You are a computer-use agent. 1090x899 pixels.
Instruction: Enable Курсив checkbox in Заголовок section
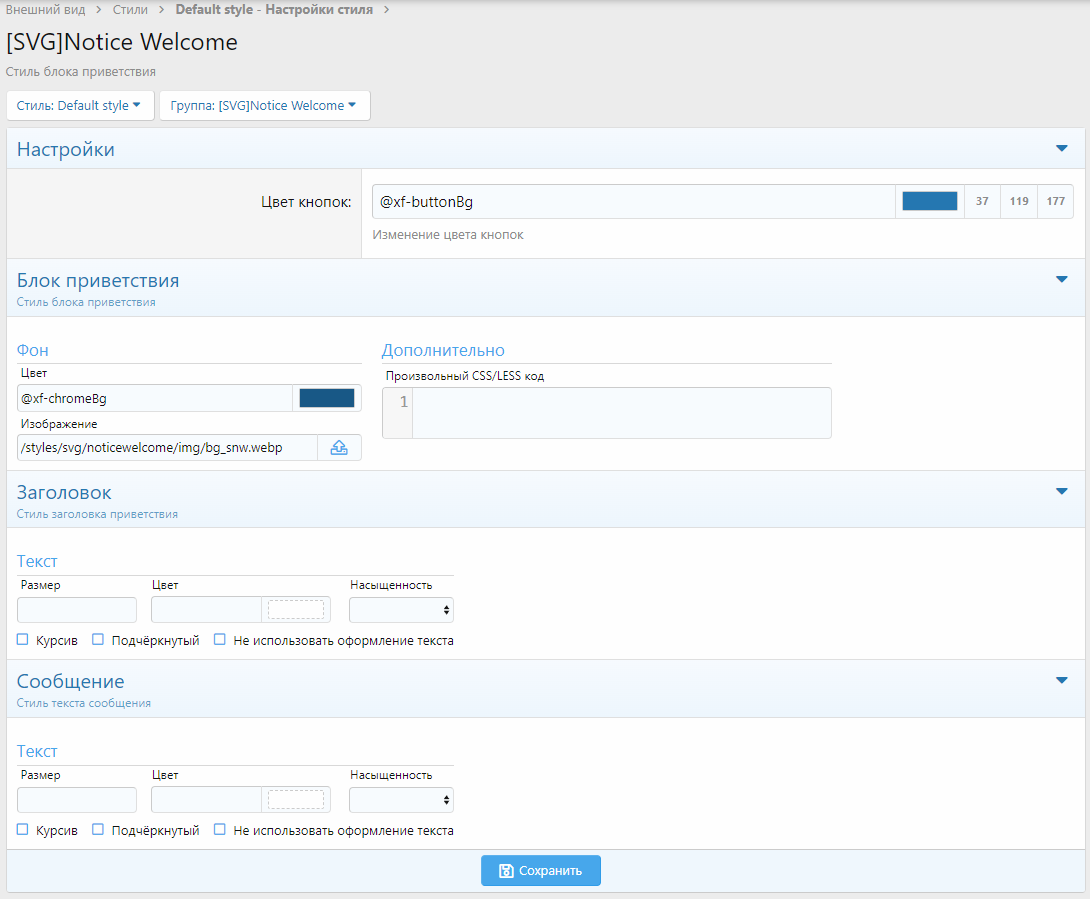tap(23, 640)
